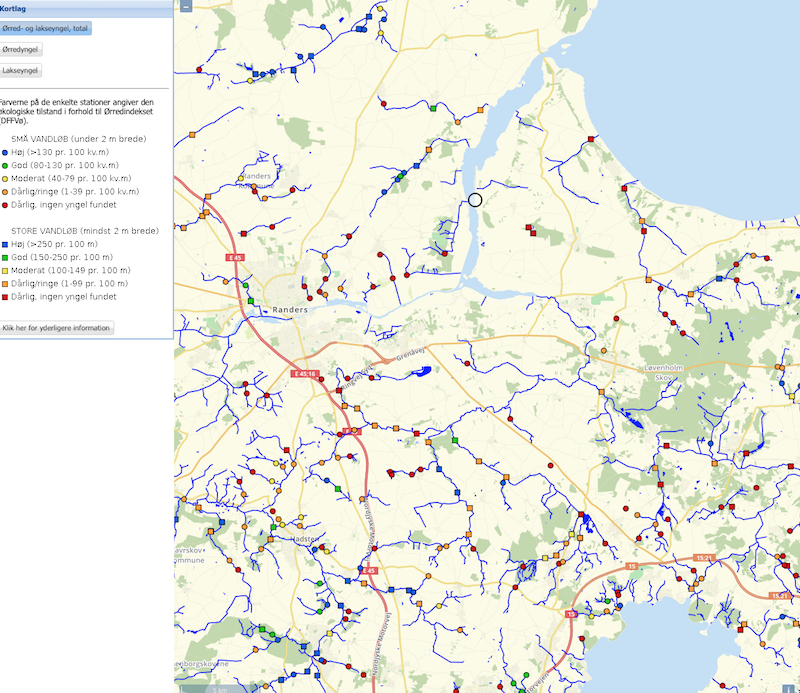Click the Ringvej Syd road label
Screen dimensions: 800x693
(358, 378)
